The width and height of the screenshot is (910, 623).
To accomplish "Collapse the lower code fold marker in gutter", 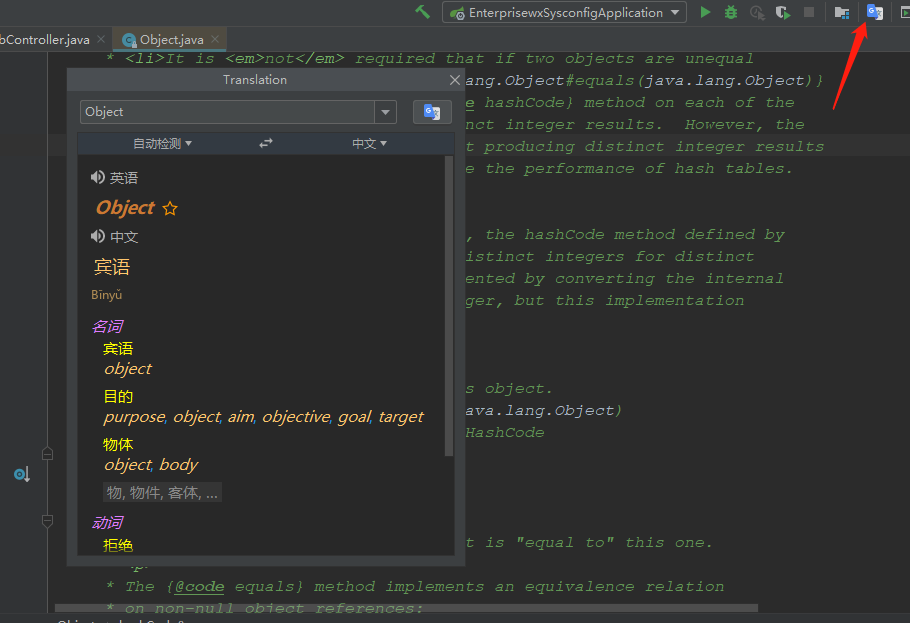I will pyautogui.click(x=48, y=521).
